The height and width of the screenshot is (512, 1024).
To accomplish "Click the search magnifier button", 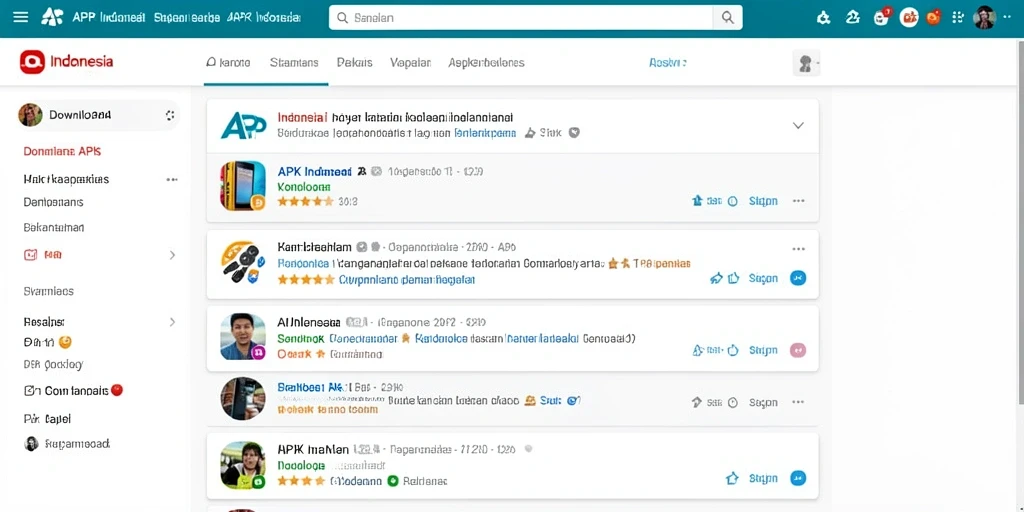I will [728, 18].
